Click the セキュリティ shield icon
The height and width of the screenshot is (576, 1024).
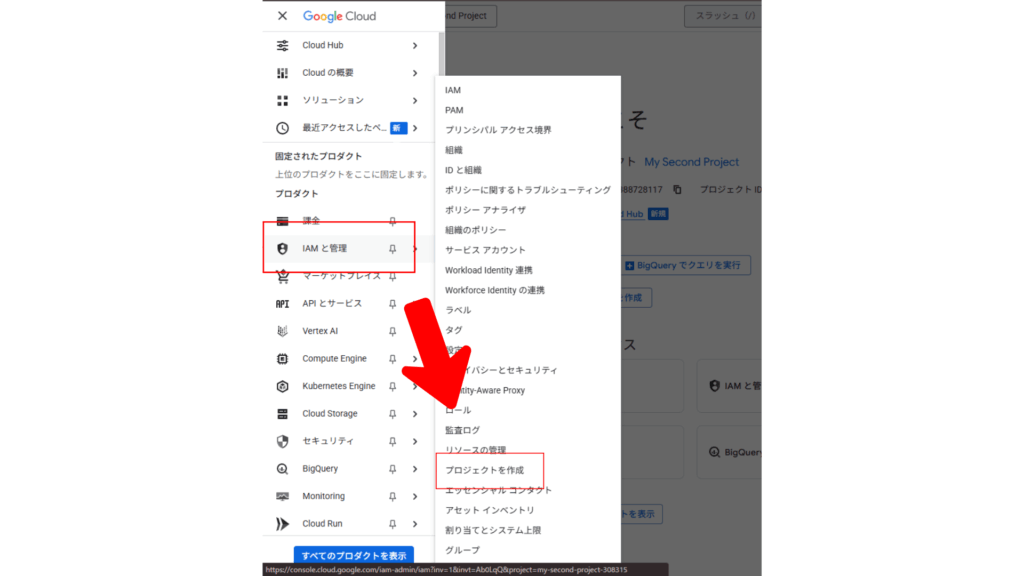tap(282, 441)
